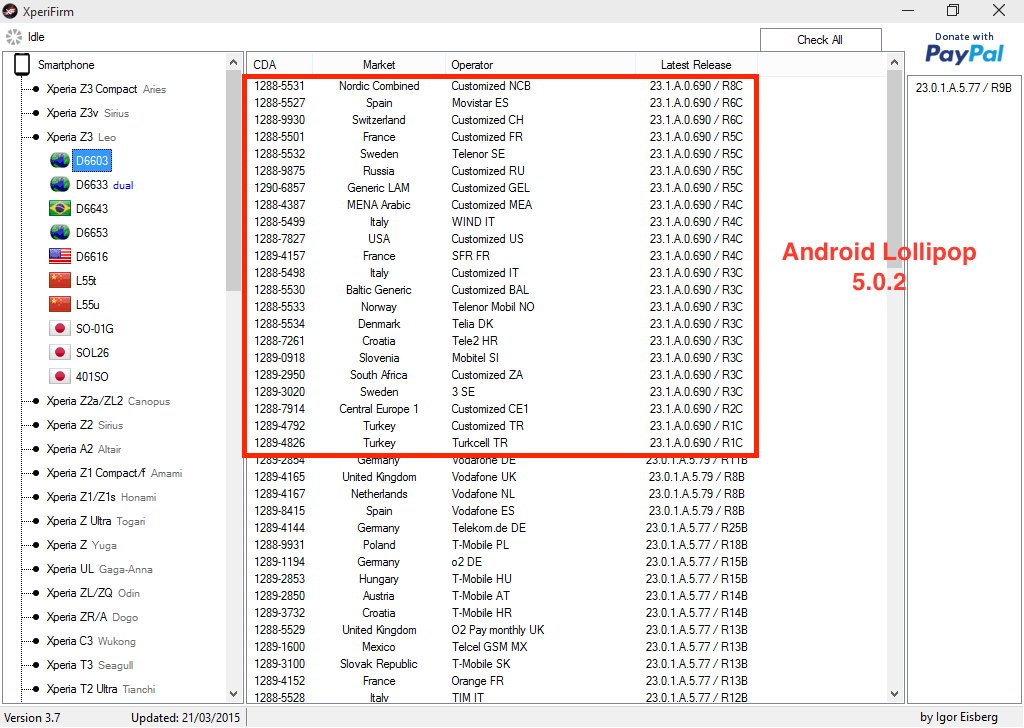Select the D6603 model entry
Viewport: 1024px width, 728px height.
(91, 161)
